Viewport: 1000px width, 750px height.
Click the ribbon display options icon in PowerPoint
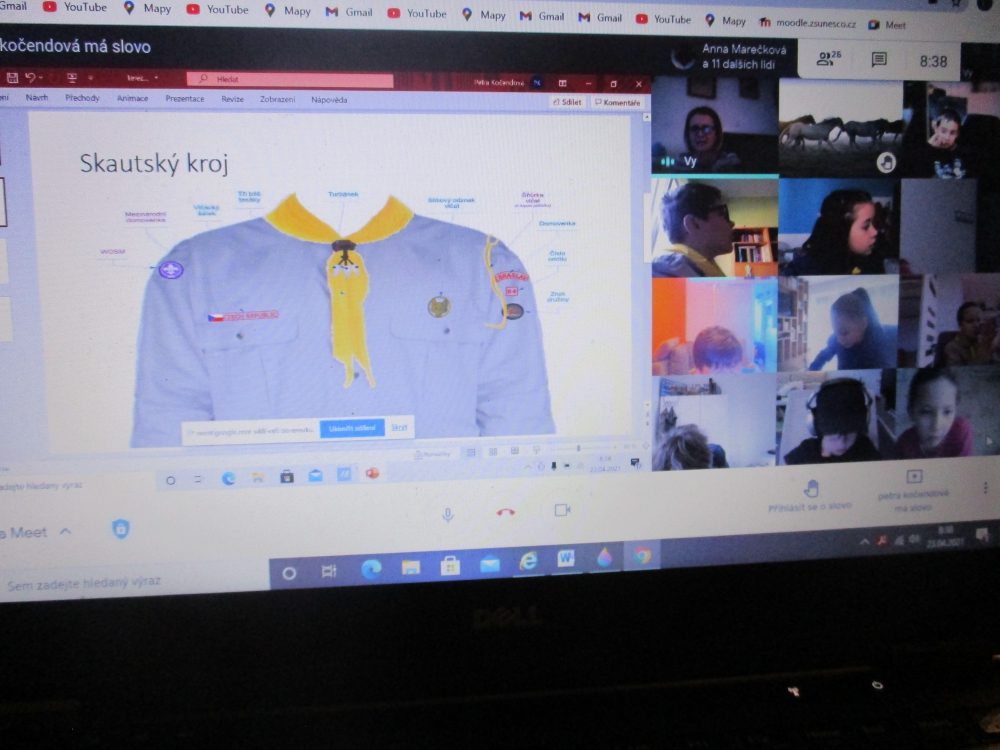562,83
